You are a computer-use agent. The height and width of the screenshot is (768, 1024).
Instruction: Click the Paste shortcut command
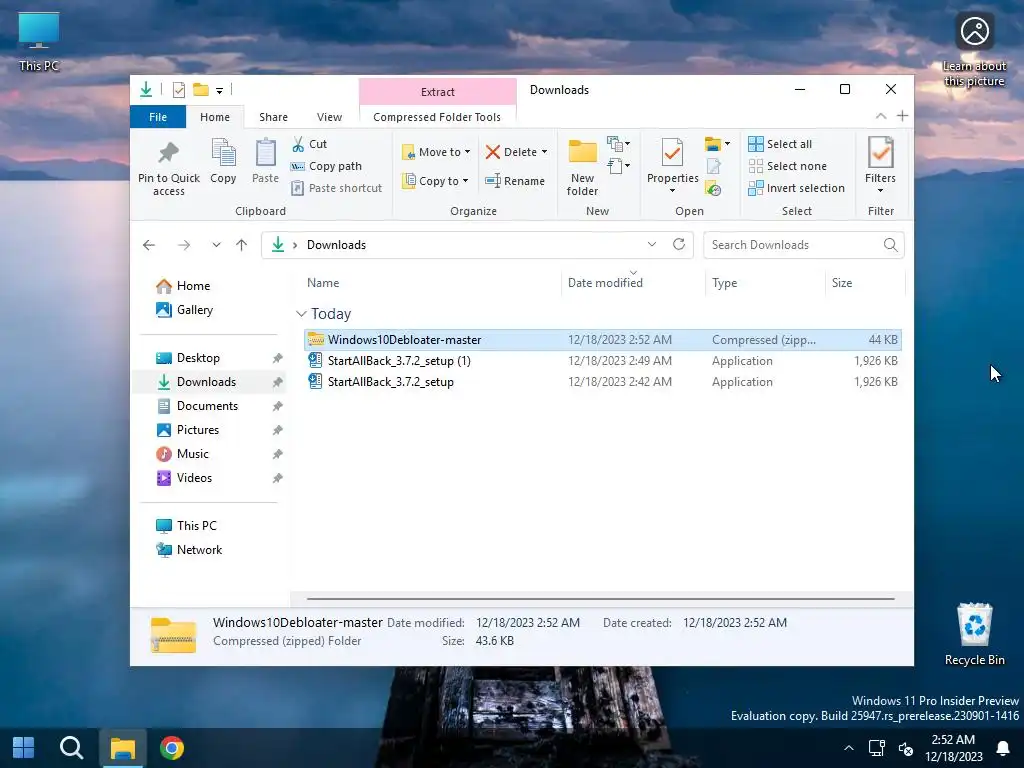coord(336,188)
